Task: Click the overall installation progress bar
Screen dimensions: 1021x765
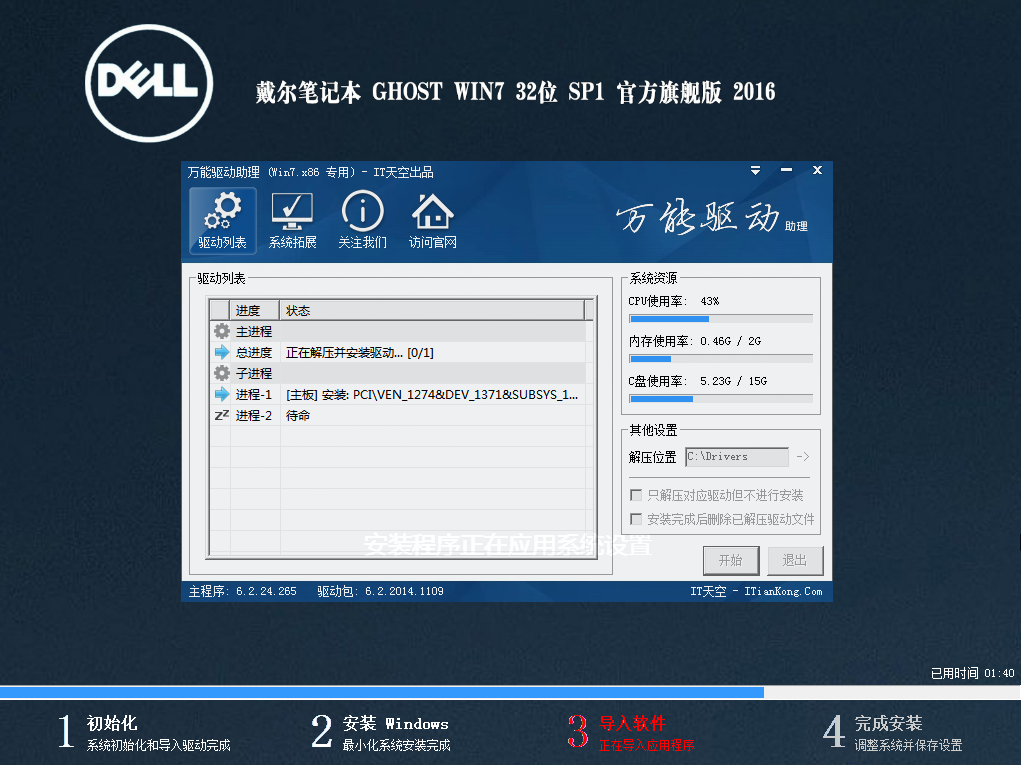Action: click(x=510, y=692)
